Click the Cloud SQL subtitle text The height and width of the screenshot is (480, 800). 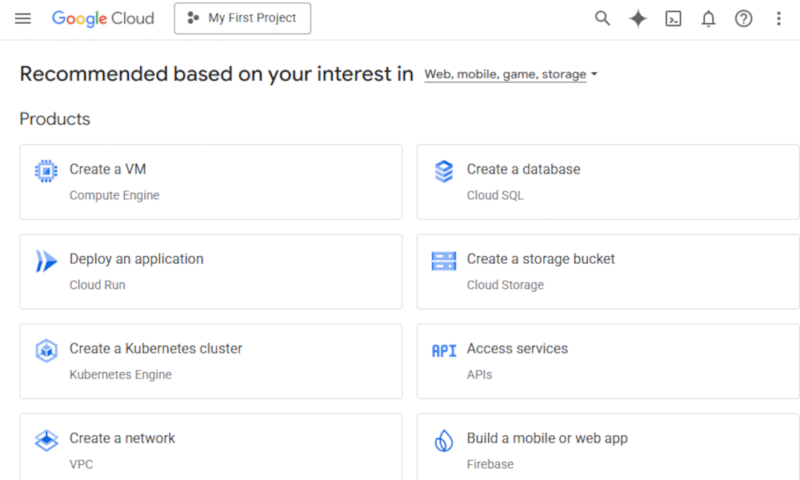click(x=495, y=195)
